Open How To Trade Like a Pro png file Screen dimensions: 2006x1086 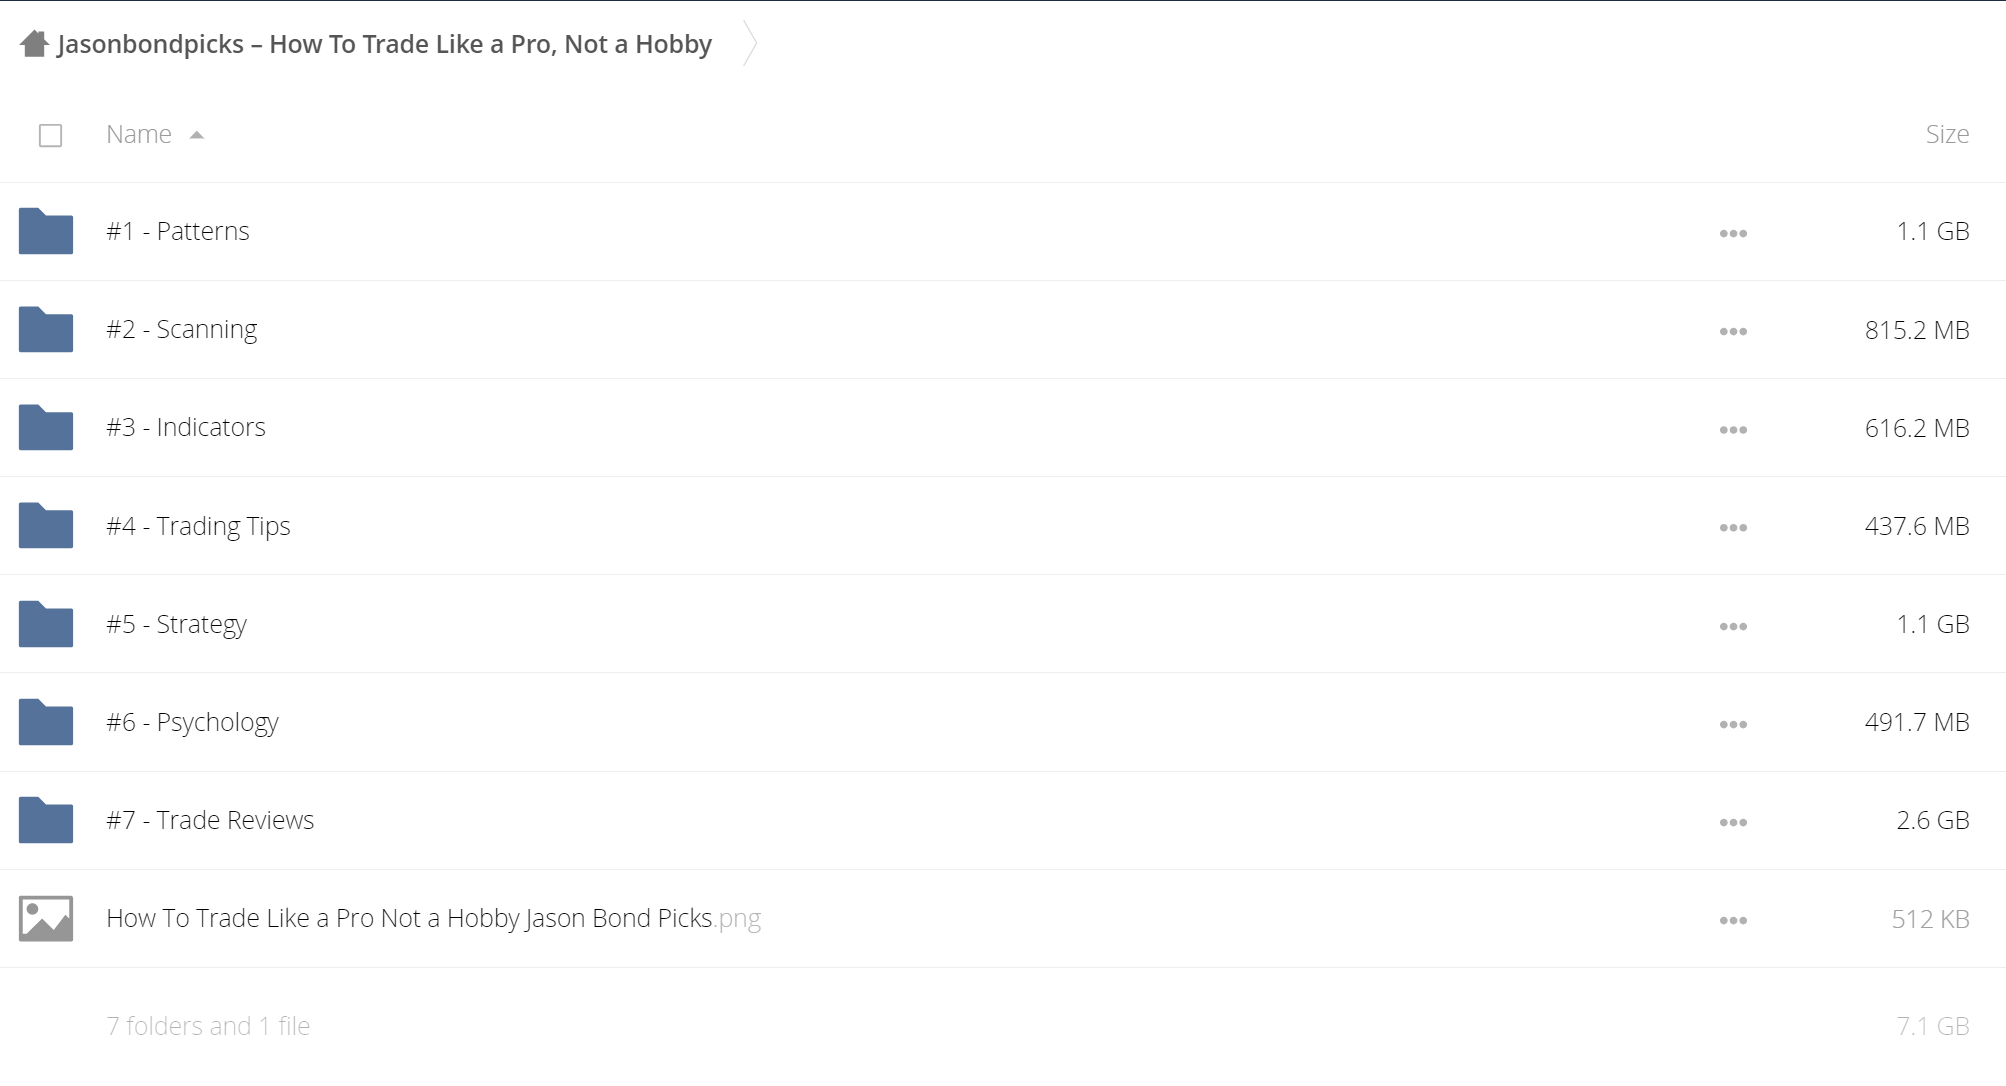434,918
